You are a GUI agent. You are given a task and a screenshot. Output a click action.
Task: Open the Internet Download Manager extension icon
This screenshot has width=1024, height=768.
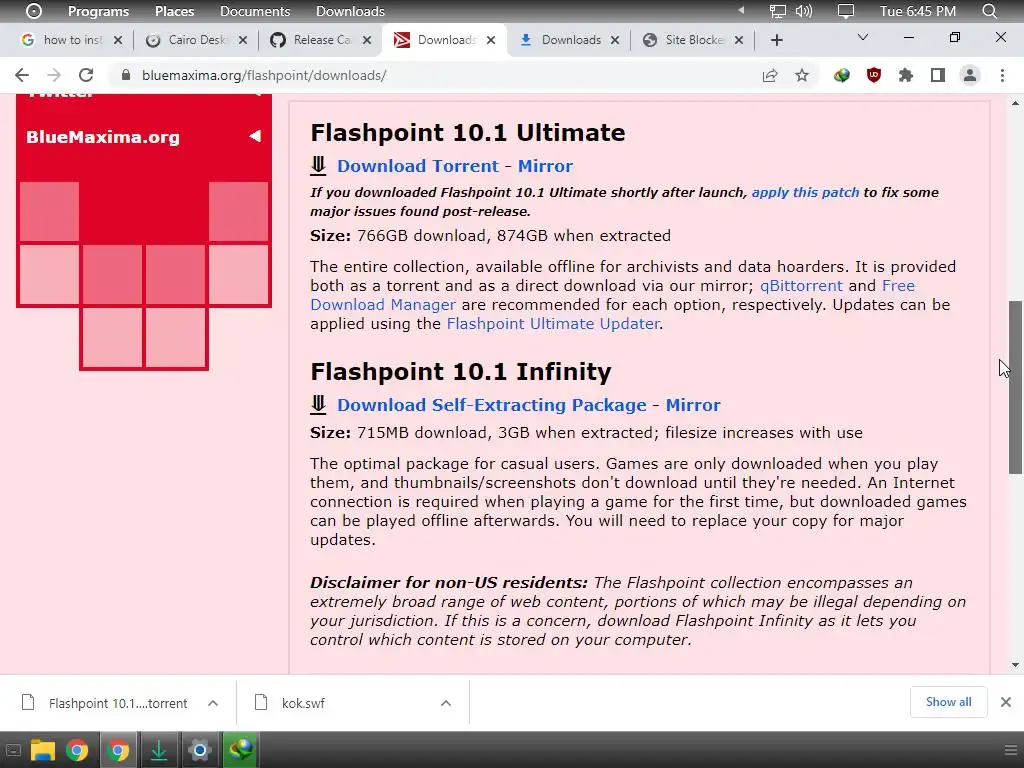(842, 75)
